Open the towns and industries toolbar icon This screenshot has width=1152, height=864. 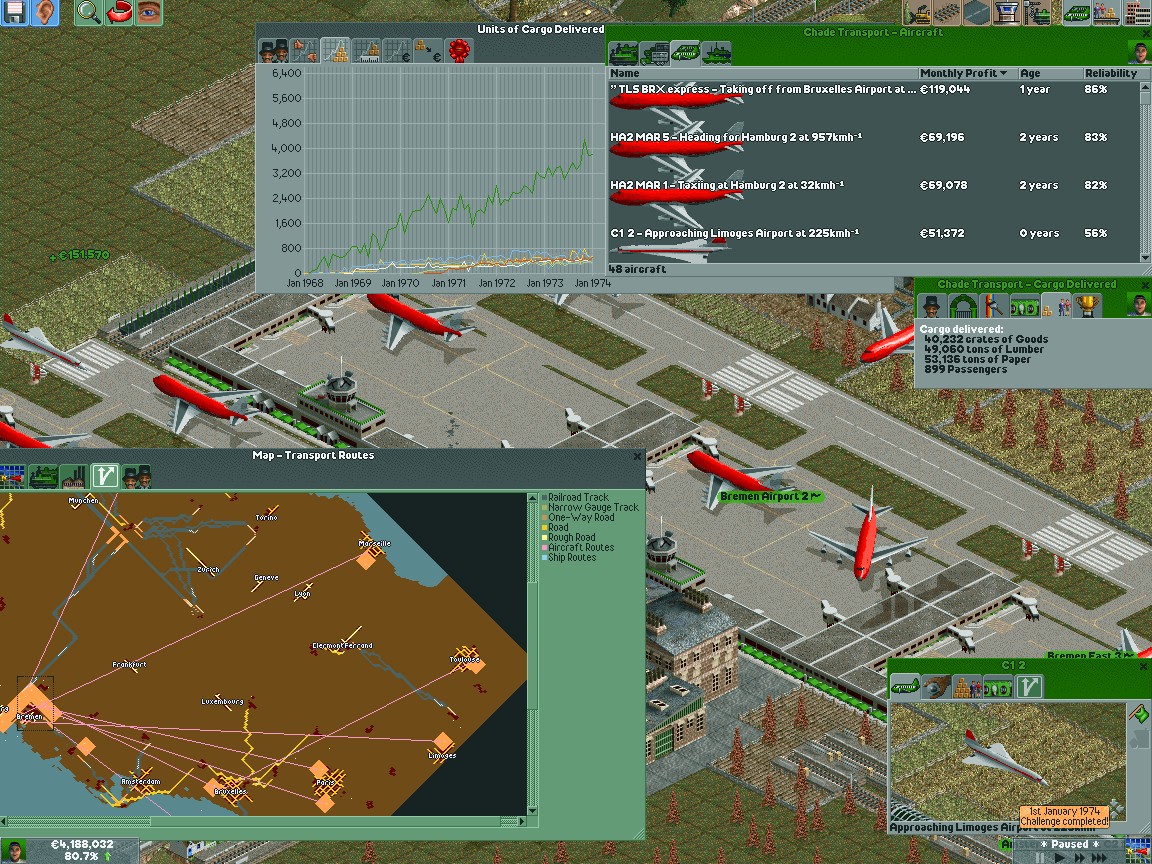1137,12
